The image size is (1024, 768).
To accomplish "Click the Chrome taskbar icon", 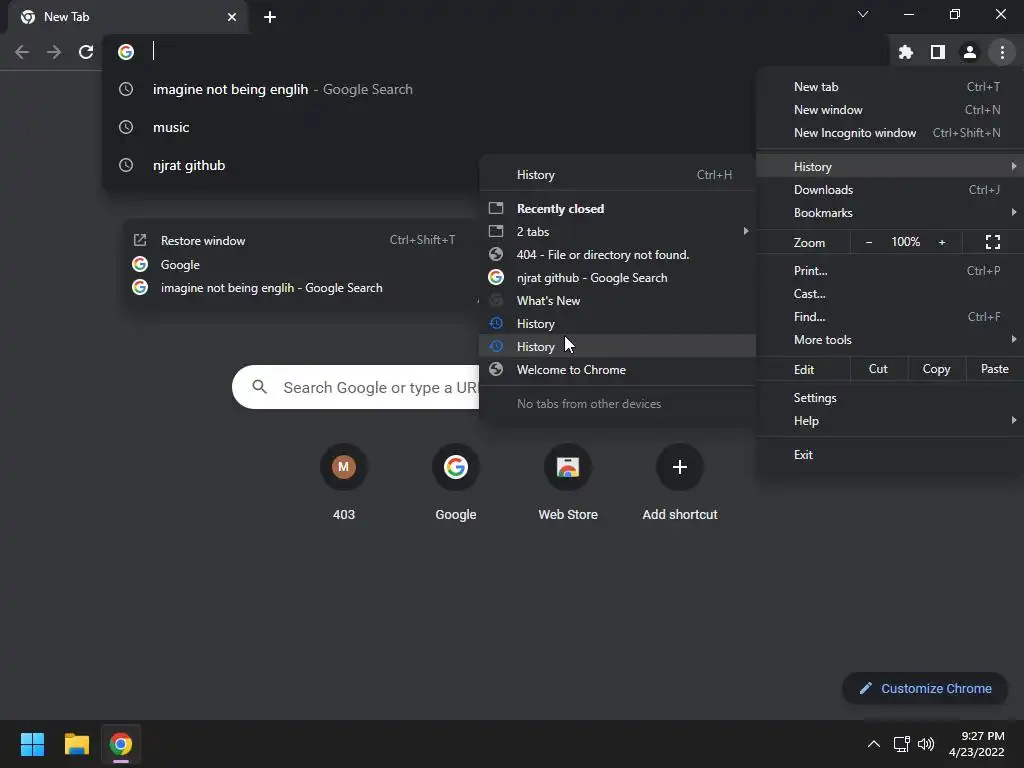I will [121, 744].
